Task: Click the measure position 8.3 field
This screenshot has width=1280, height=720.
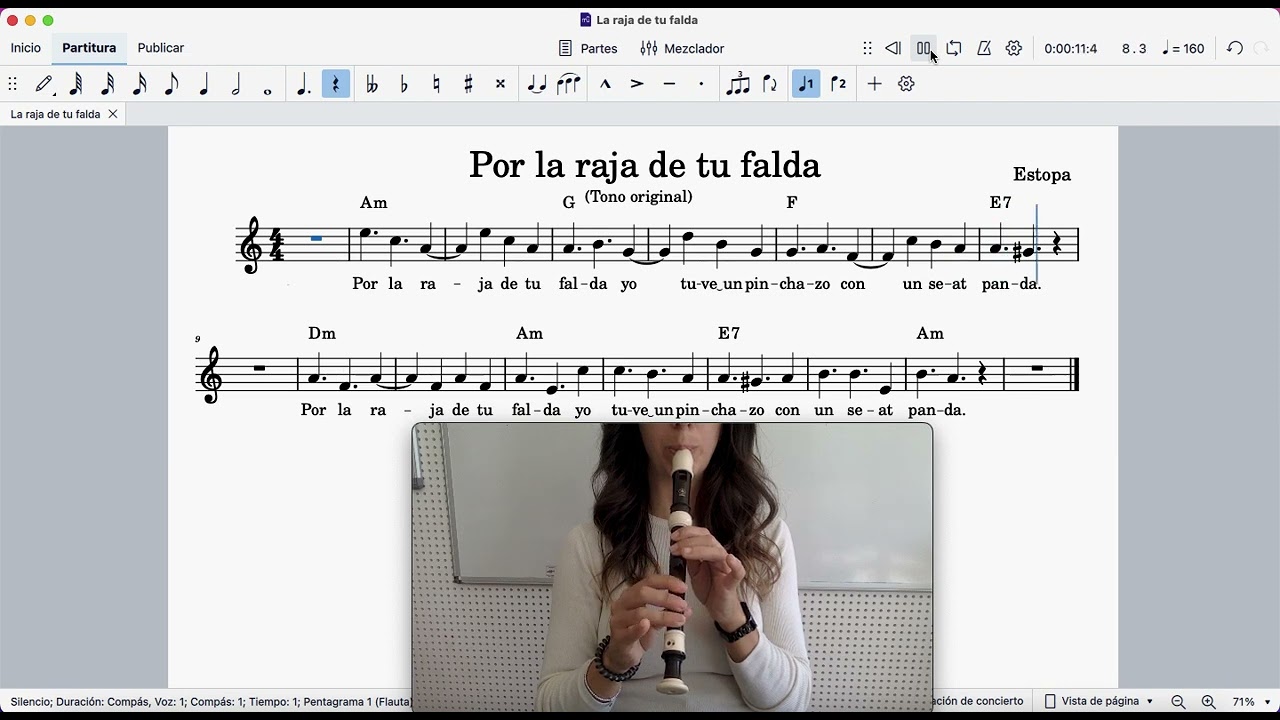Action: click(x=1134, y=48)
